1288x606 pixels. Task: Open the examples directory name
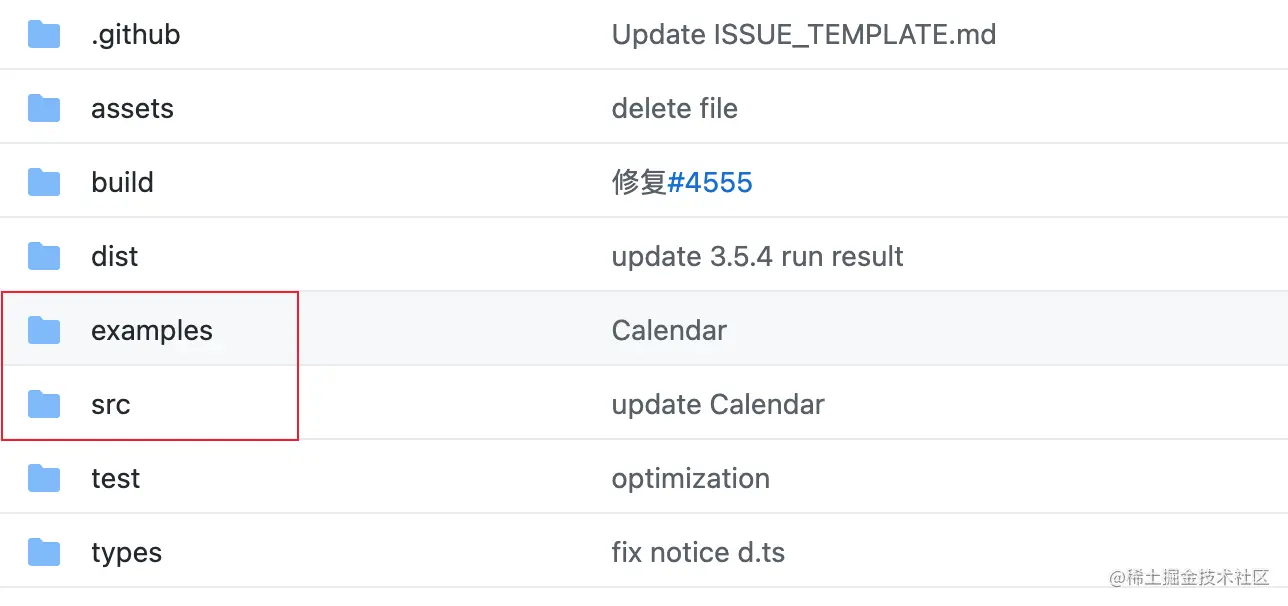click(x=152, y=331)
